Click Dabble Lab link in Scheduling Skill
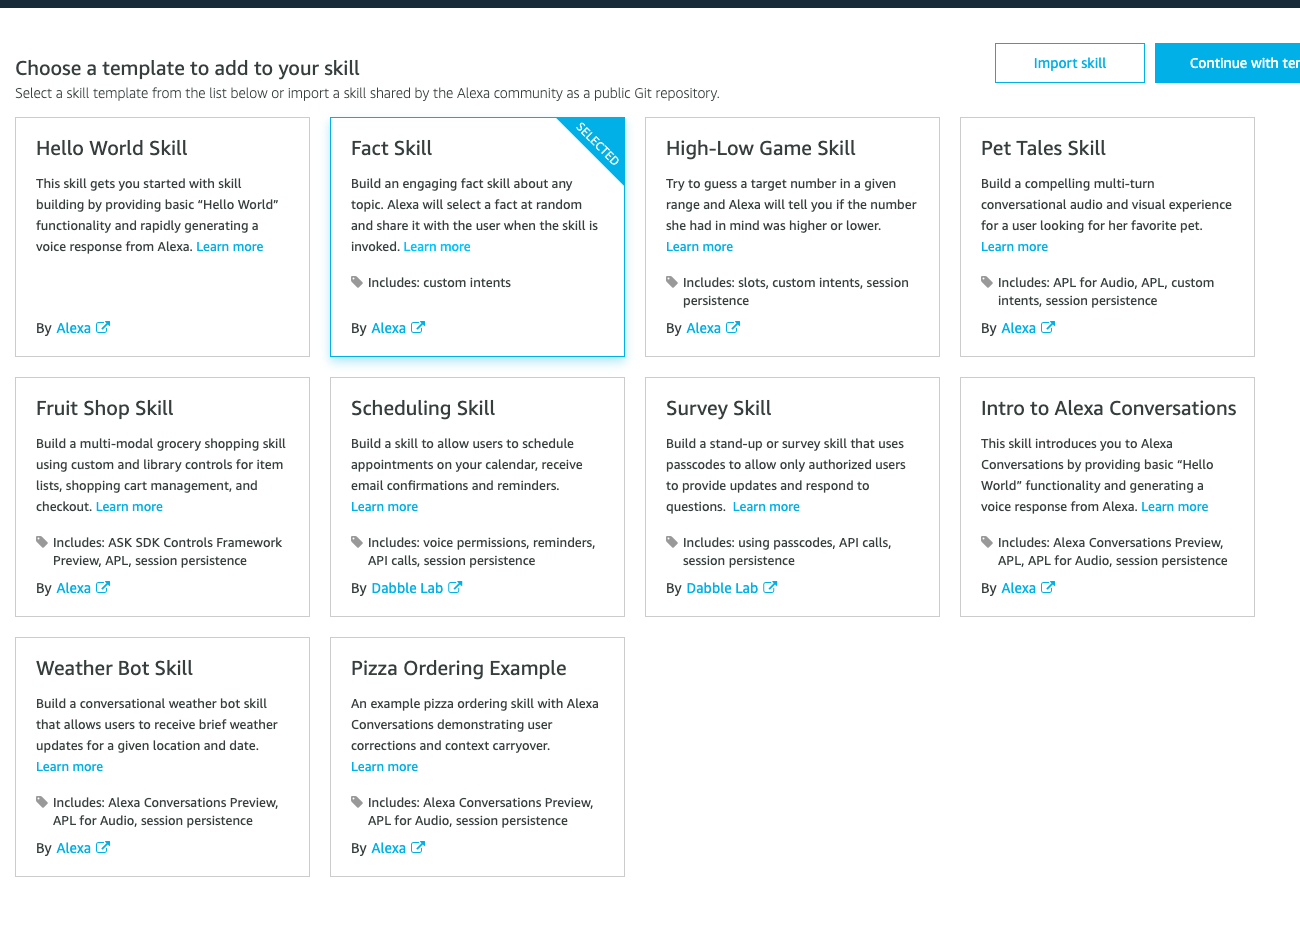Screen dimensions: 1300x950 407,588
